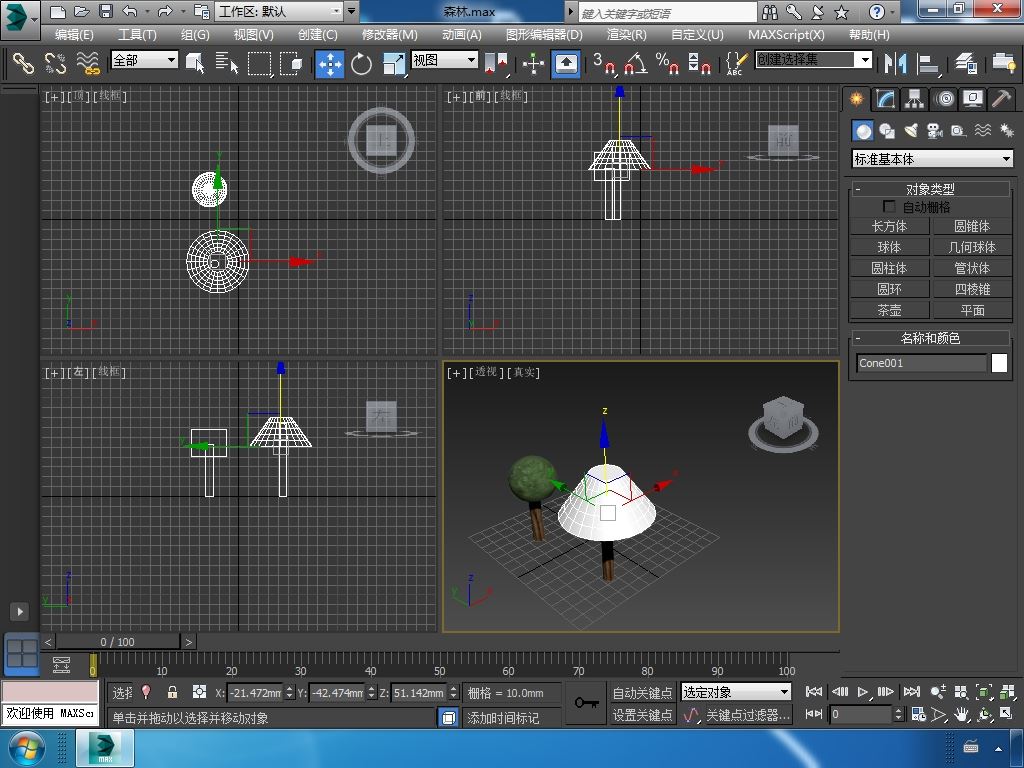Select the Rotate tool in the toolbar
The width and height of the screenshot is (1024, 768).
pyautogui.click(x=361, y=64)
